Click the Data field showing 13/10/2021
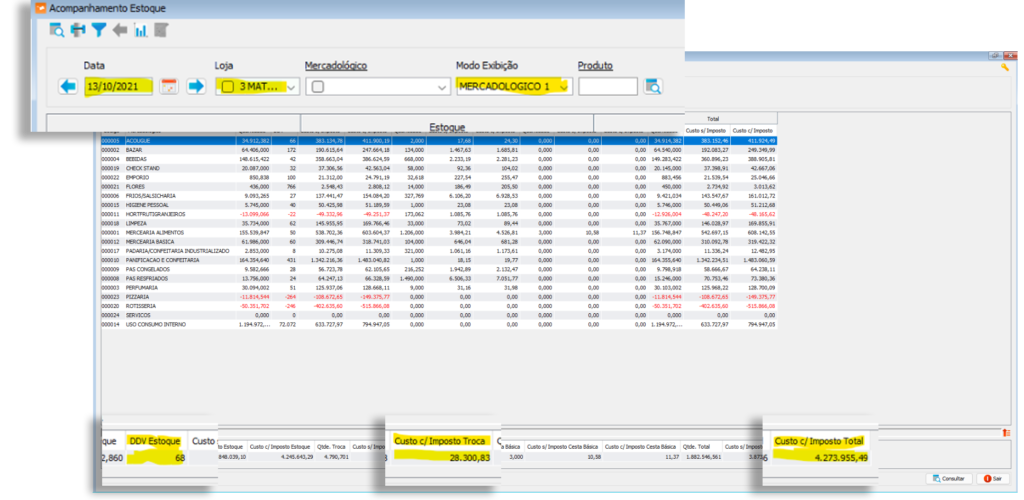This screenshot has height=500, width=1024. [x=118, y=86]
